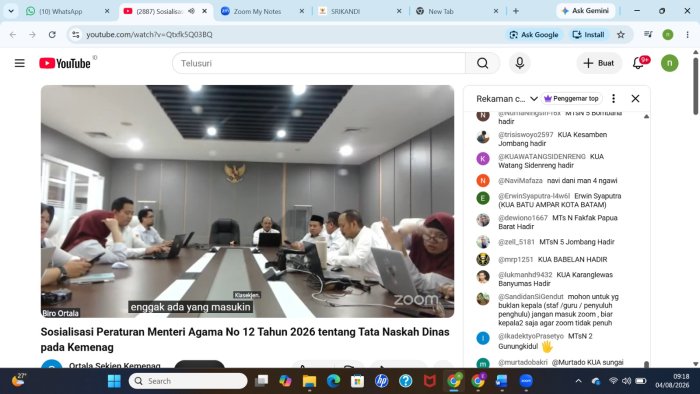Click the Penggemar top badge
The height and width of the screenshot is (394, 700).
(x=572, y=99)
